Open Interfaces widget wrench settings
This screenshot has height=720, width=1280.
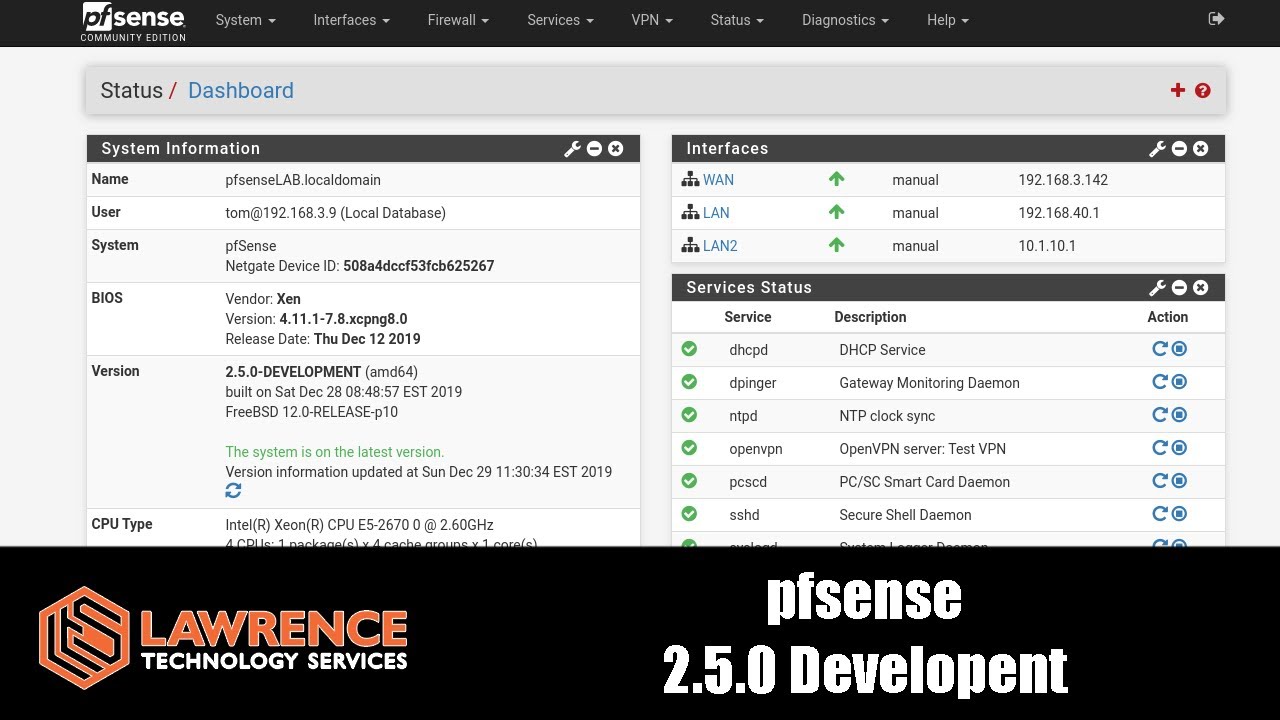(x=1158, y=149)
